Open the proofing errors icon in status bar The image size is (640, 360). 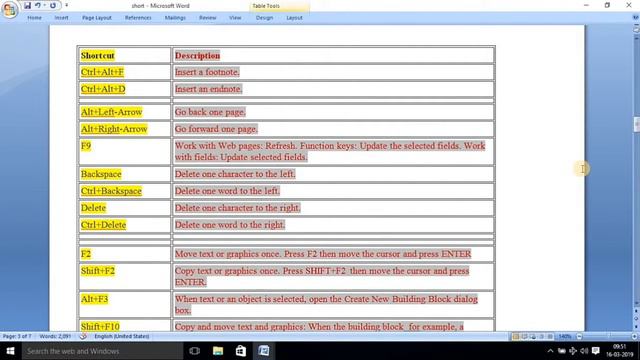coord(83,336)
